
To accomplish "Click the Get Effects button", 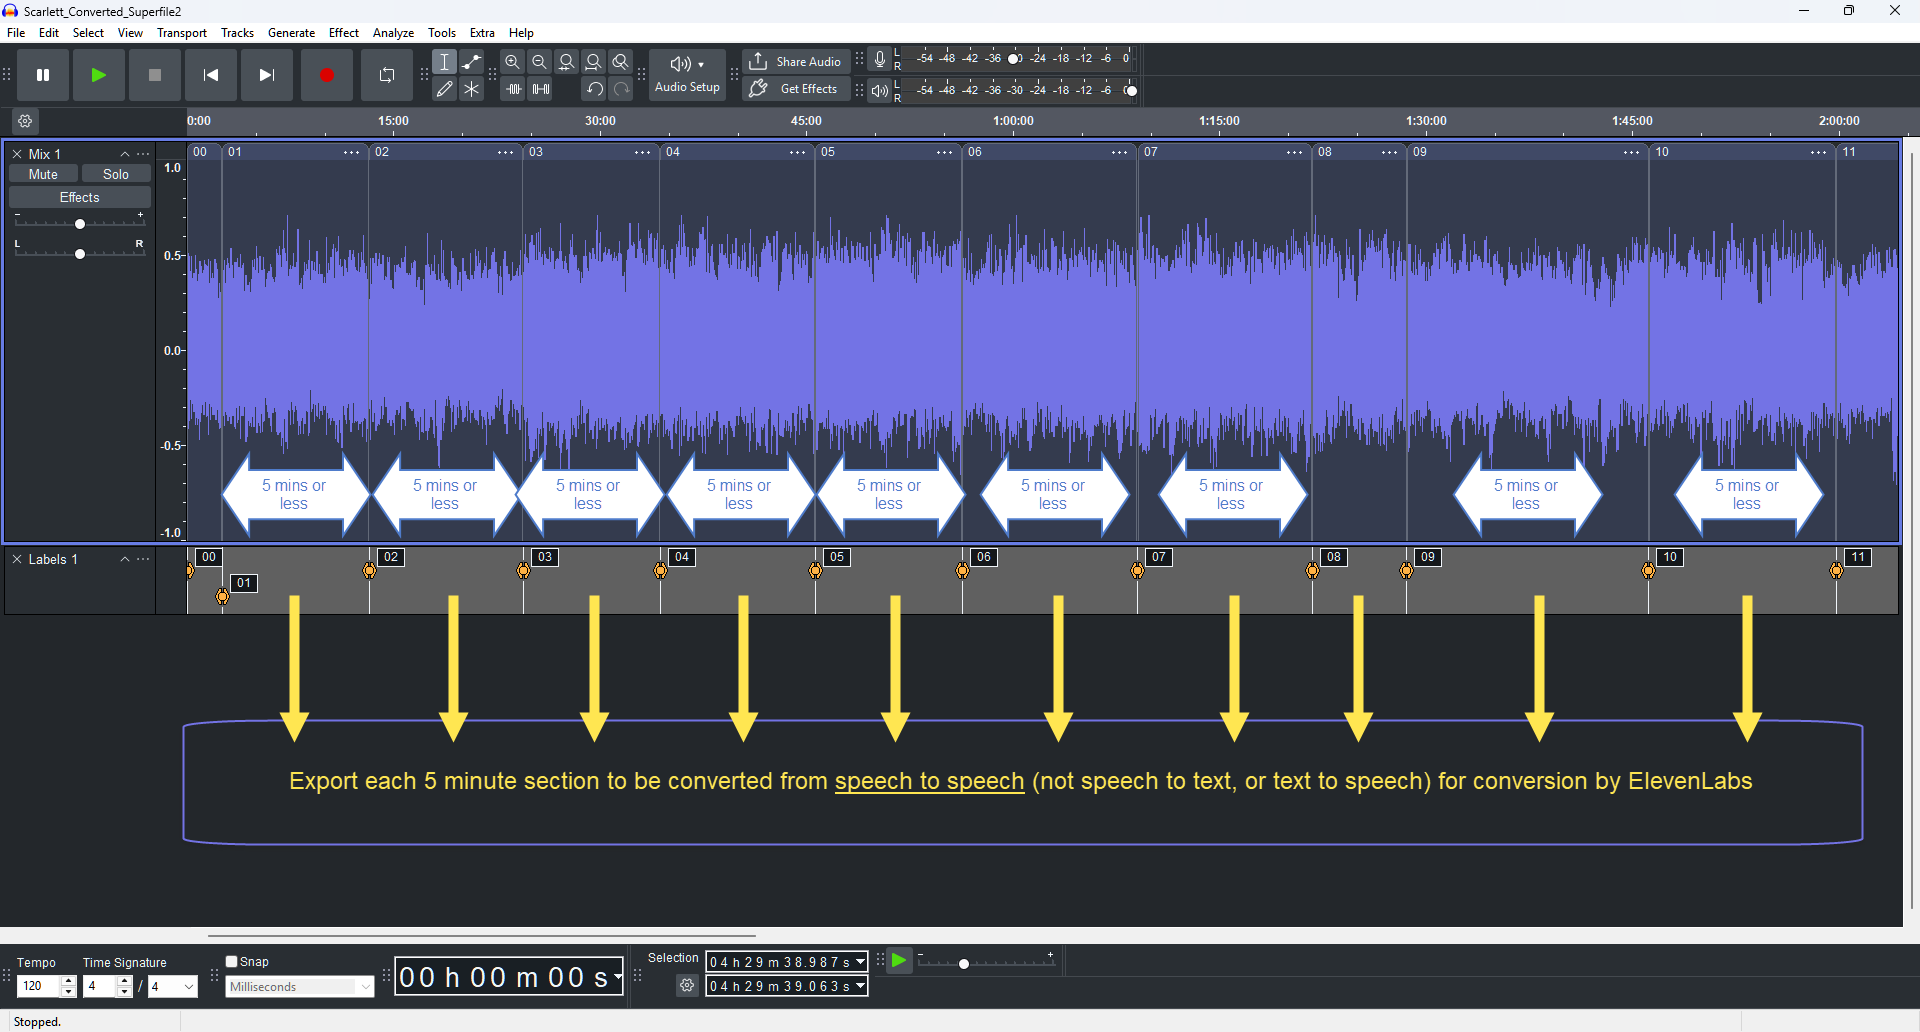I will coord(796,89).
